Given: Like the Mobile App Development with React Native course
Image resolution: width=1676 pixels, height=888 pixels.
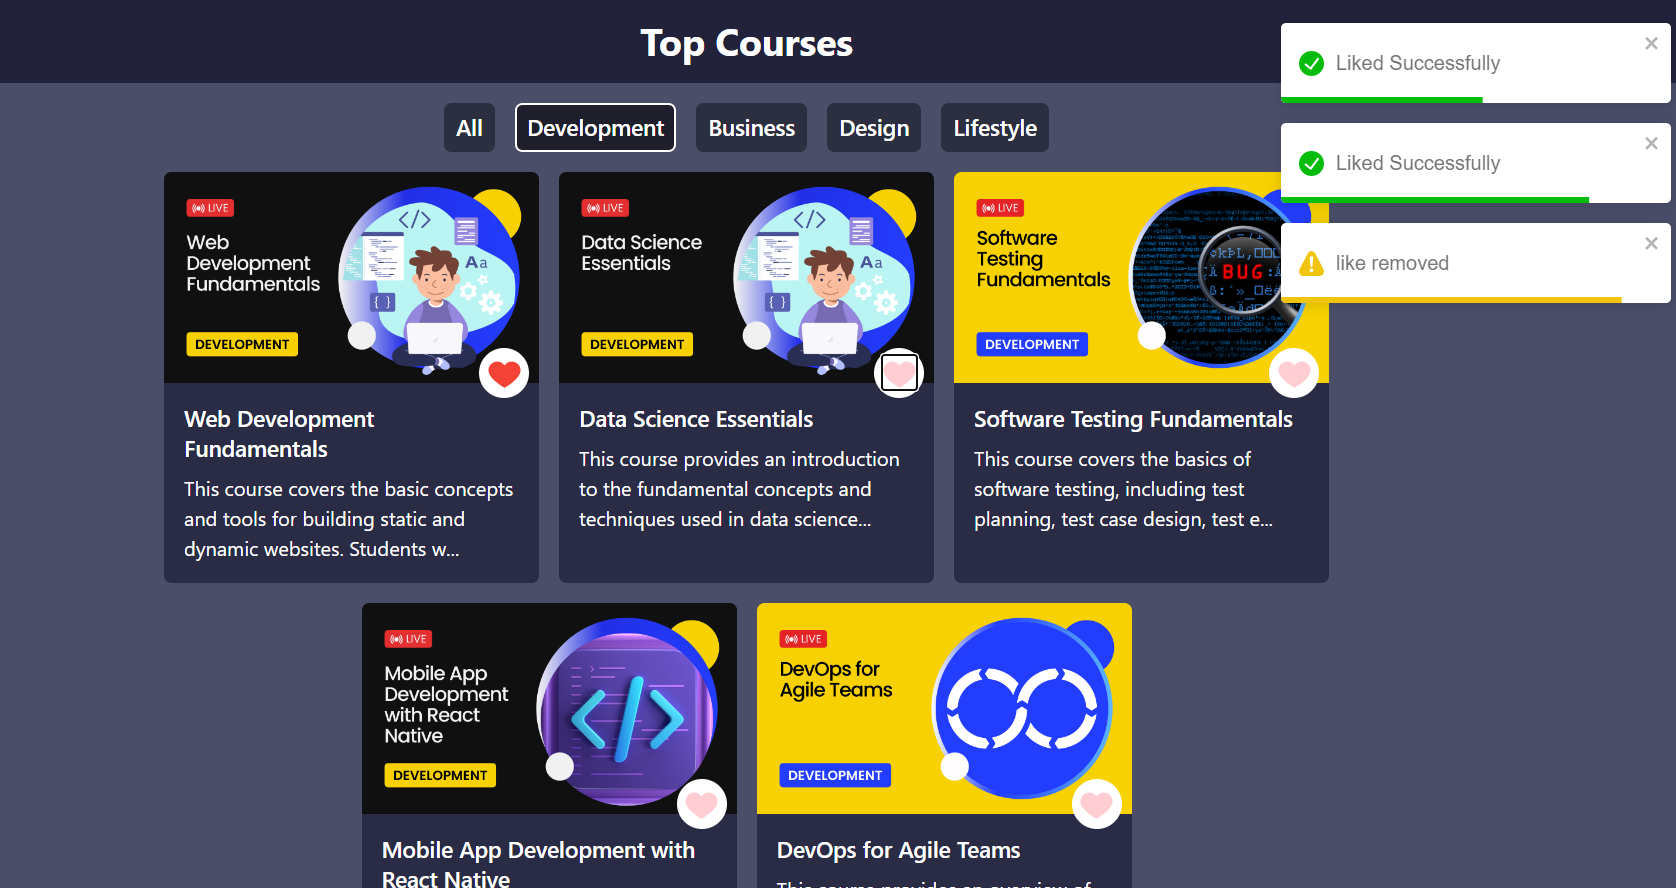Looking at the screenshot, I should point(702,804).
